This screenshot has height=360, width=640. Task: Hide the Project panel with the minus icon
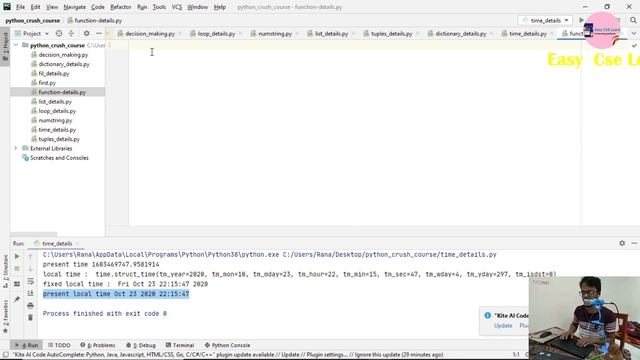(x=99, y=33)
